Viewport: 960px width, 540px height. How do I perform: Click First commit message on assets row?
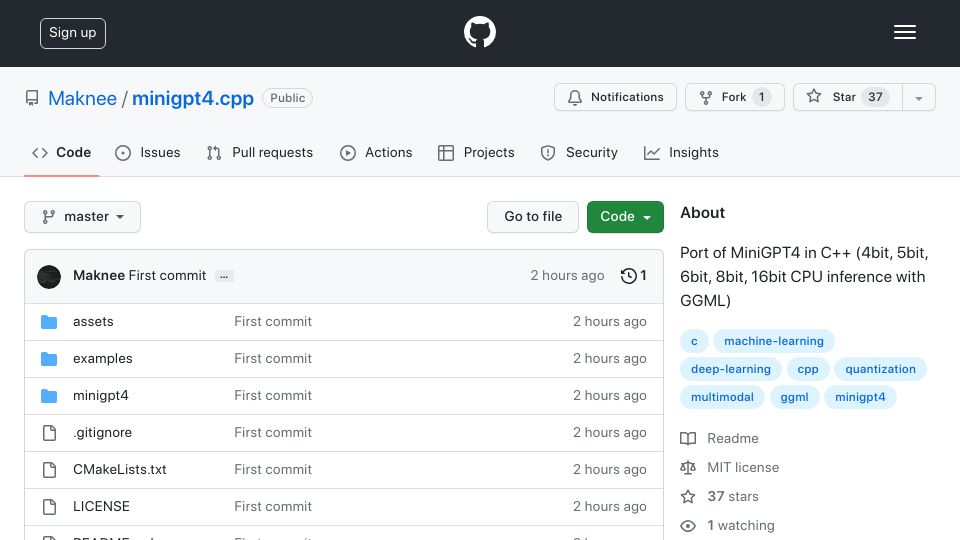pos(273,321)
